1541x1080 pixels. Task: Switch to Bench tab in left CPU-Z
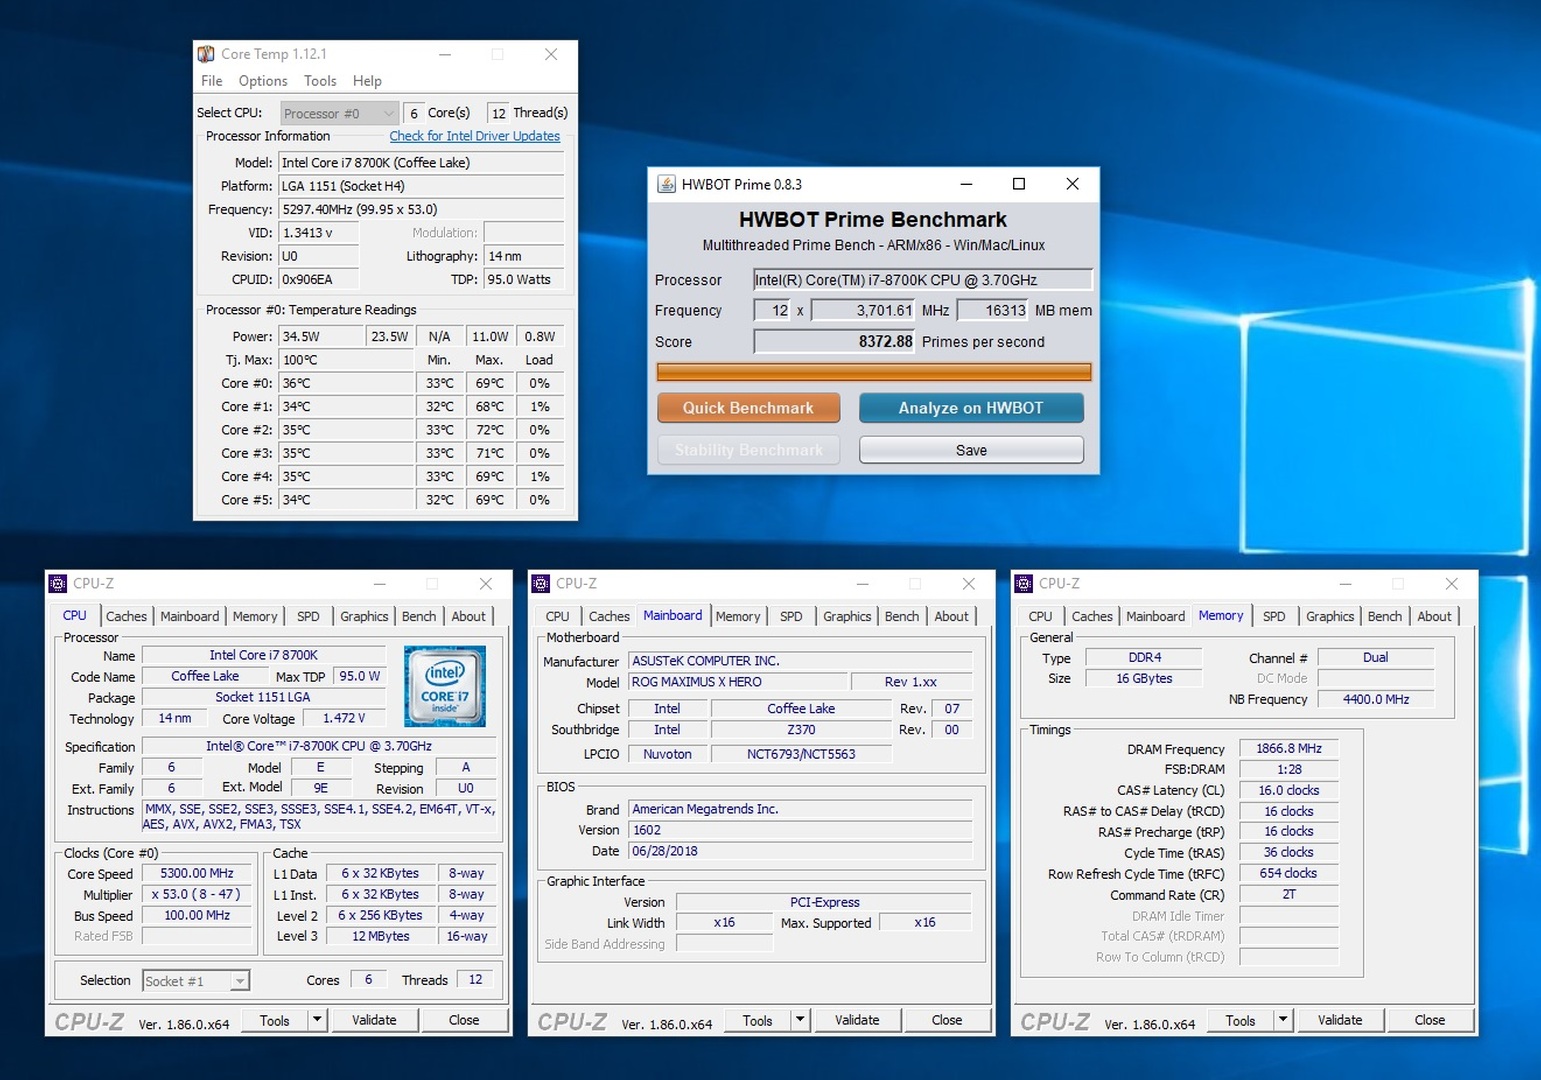(419, 616)
